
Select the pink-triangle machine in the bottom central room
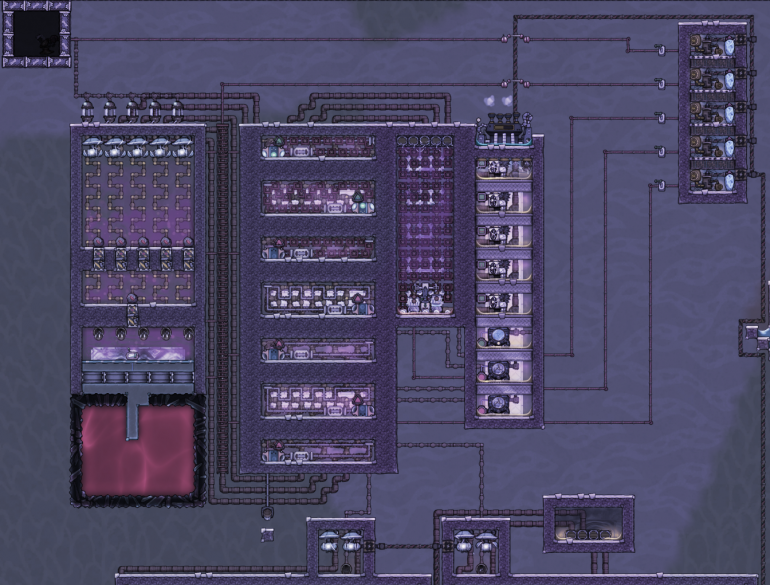pos(276,452)
